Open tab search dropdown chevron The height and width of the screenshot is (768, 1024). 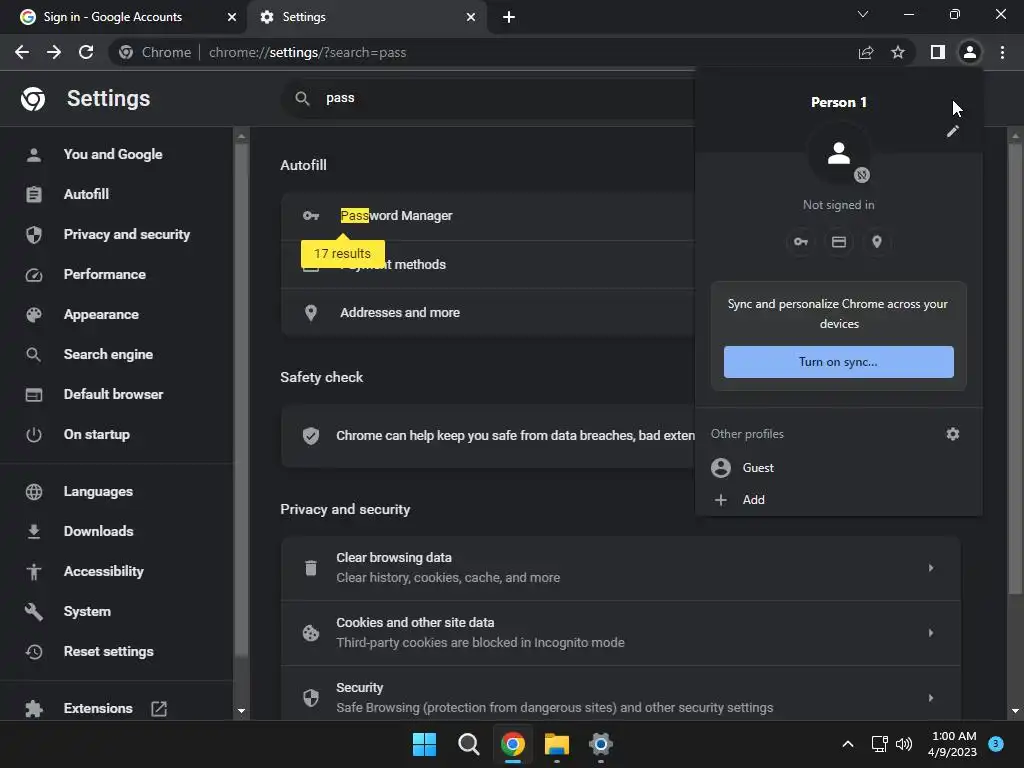tap(863, 14)
